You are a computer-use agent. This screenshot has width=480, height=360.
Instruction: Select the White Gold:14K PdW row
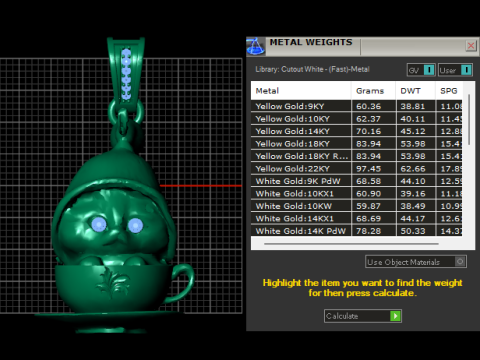[x=356, y=231]
